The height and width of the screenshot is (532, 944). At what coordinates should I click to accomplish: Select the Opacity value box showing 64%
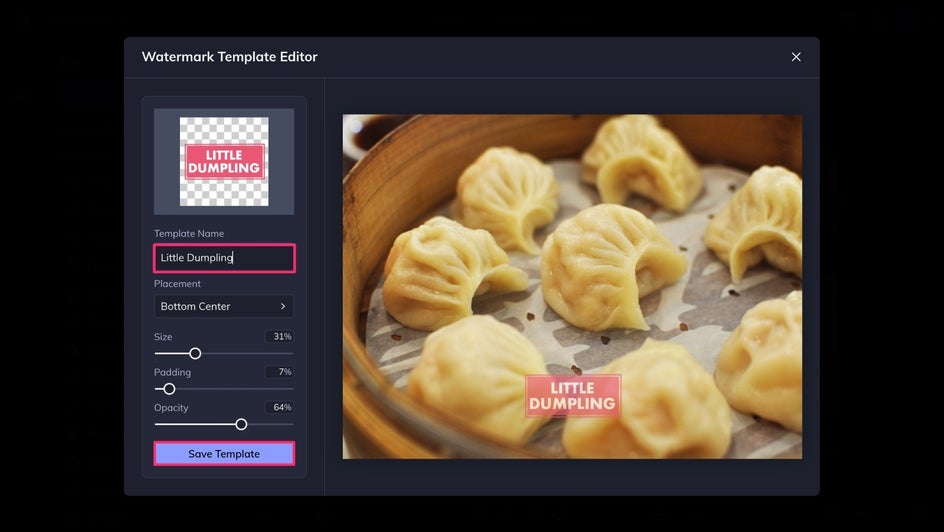click(279, 408)
